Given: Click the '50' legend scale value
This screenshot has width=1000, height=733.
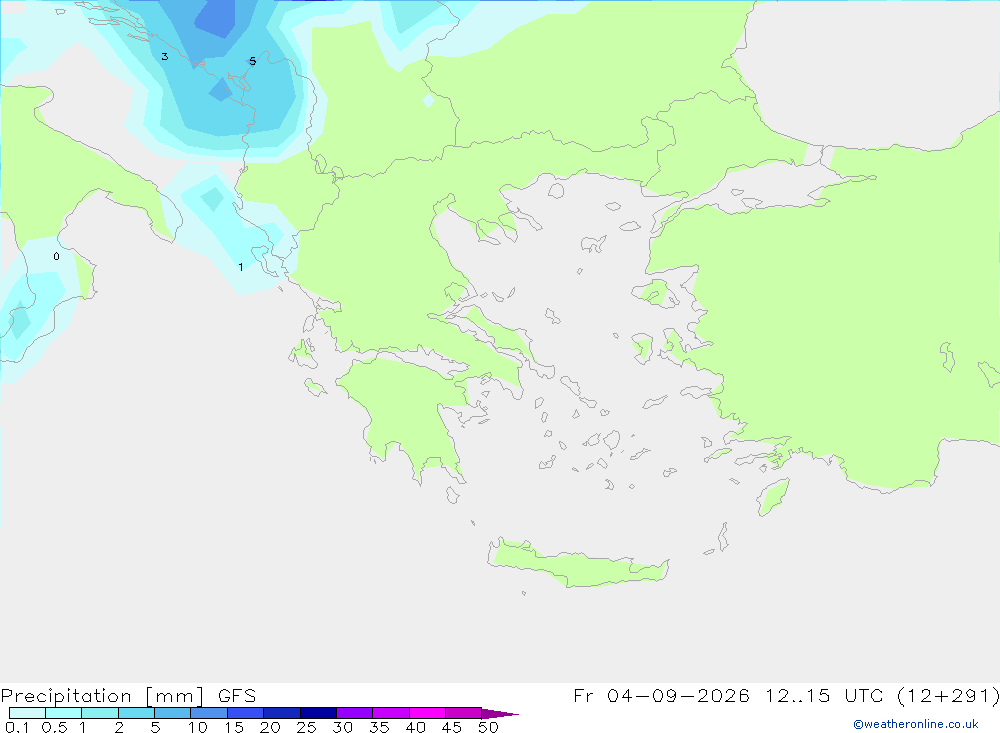Looking at the screenshot, I should (x=488, y=727).
